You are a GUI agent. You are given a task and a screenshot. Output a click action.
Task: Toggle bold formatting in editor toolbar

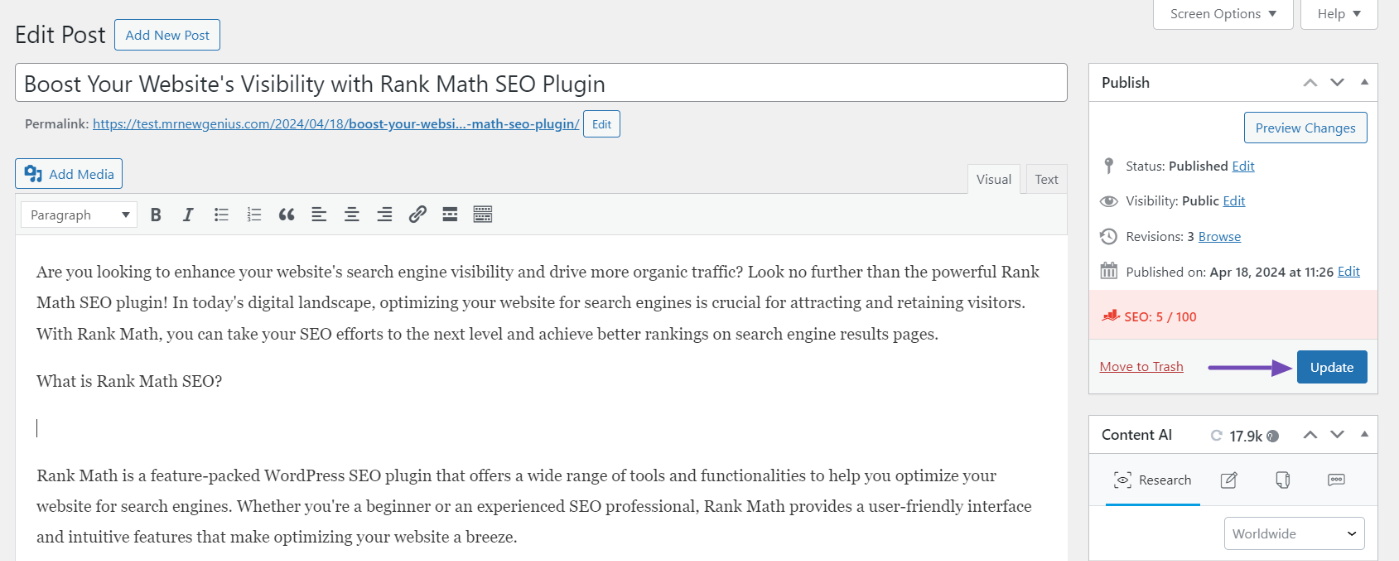click(x=156, y=214)
